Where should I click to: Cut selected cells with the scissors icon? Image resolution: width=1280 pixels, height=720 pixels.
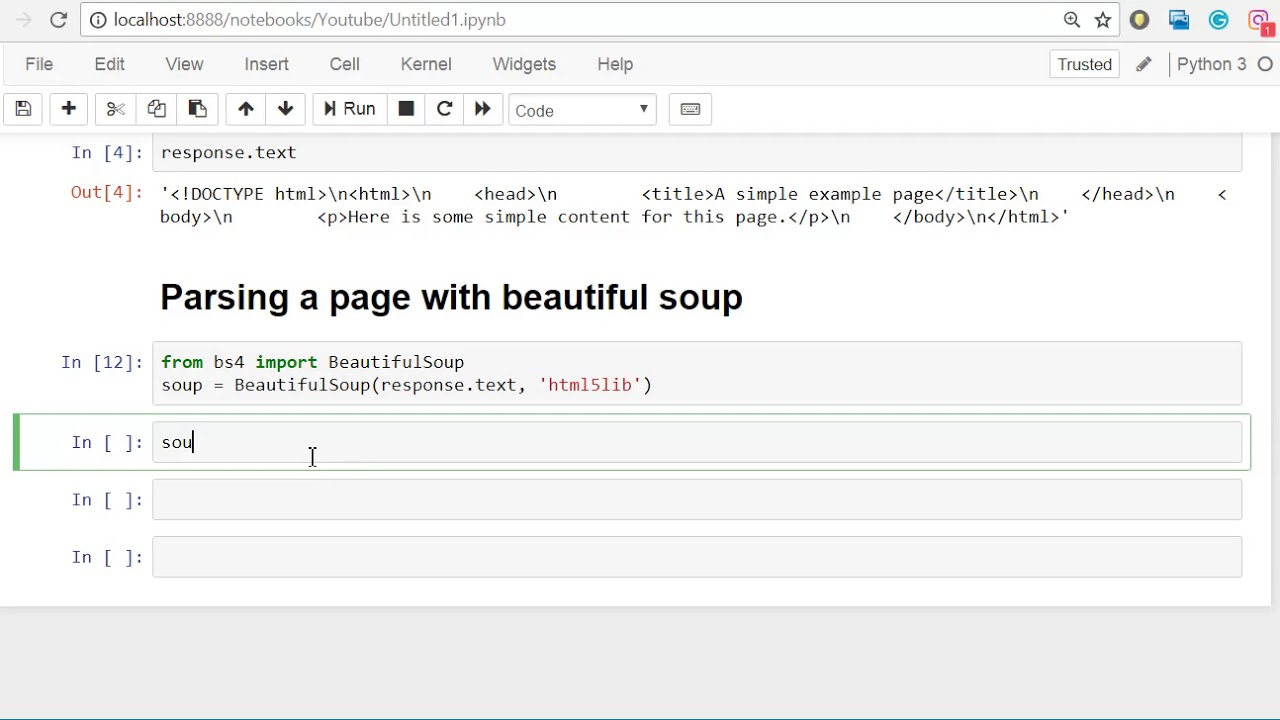coord(115,109)
